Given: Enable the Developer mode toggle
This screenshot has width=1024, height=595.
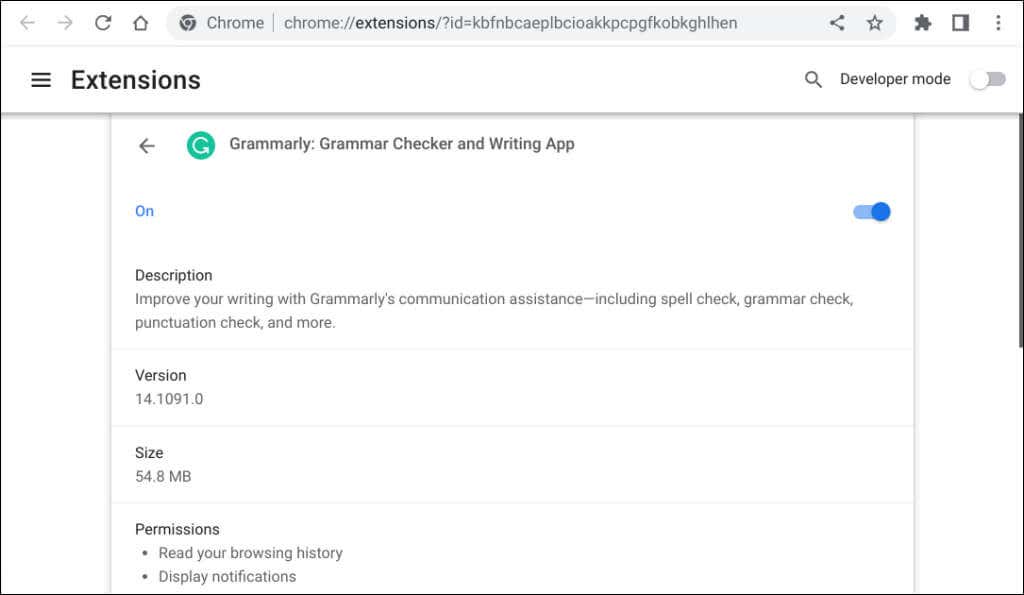Looking at the screenshot, I should (987, 80).
